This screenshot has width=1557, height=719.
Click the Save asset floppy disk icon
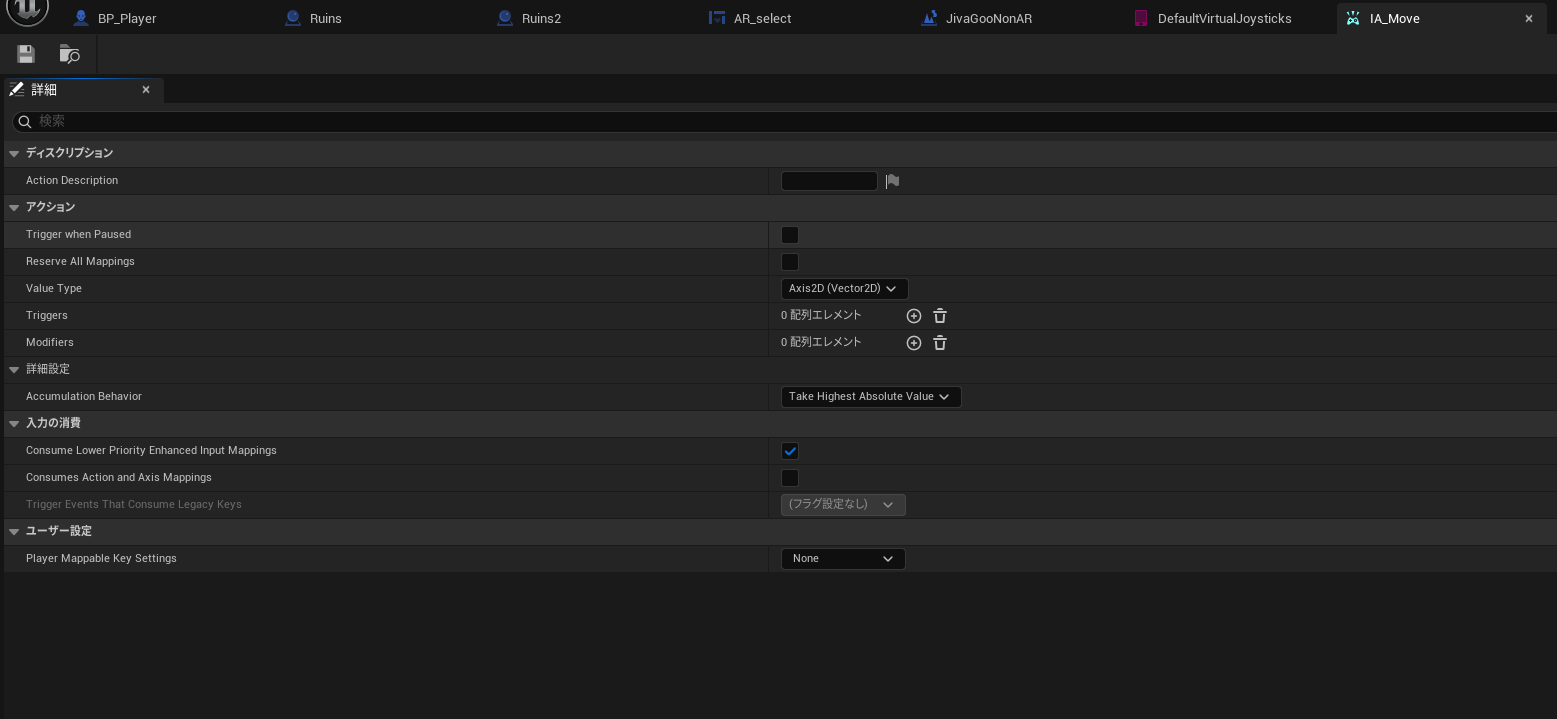pos(26,54)
